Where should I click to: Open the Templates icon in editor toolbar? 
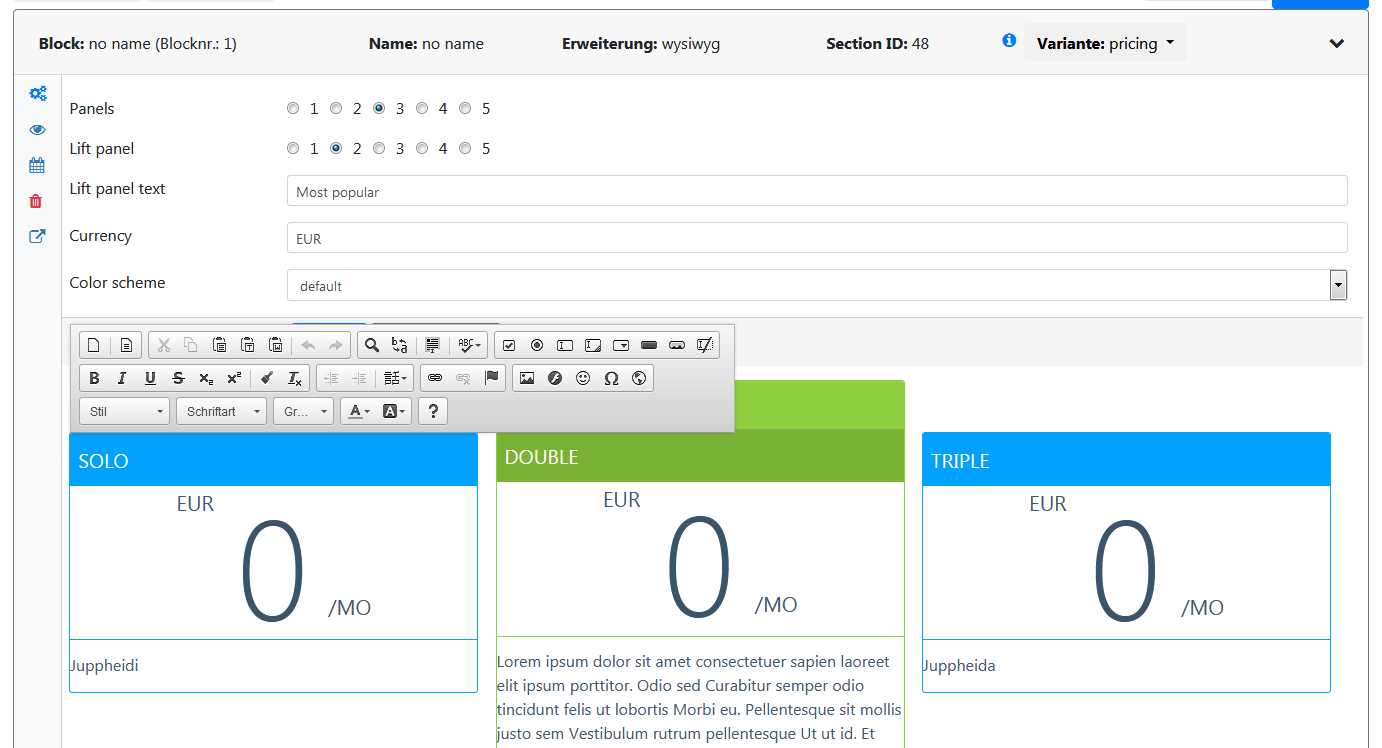click(x=126, y=345)
